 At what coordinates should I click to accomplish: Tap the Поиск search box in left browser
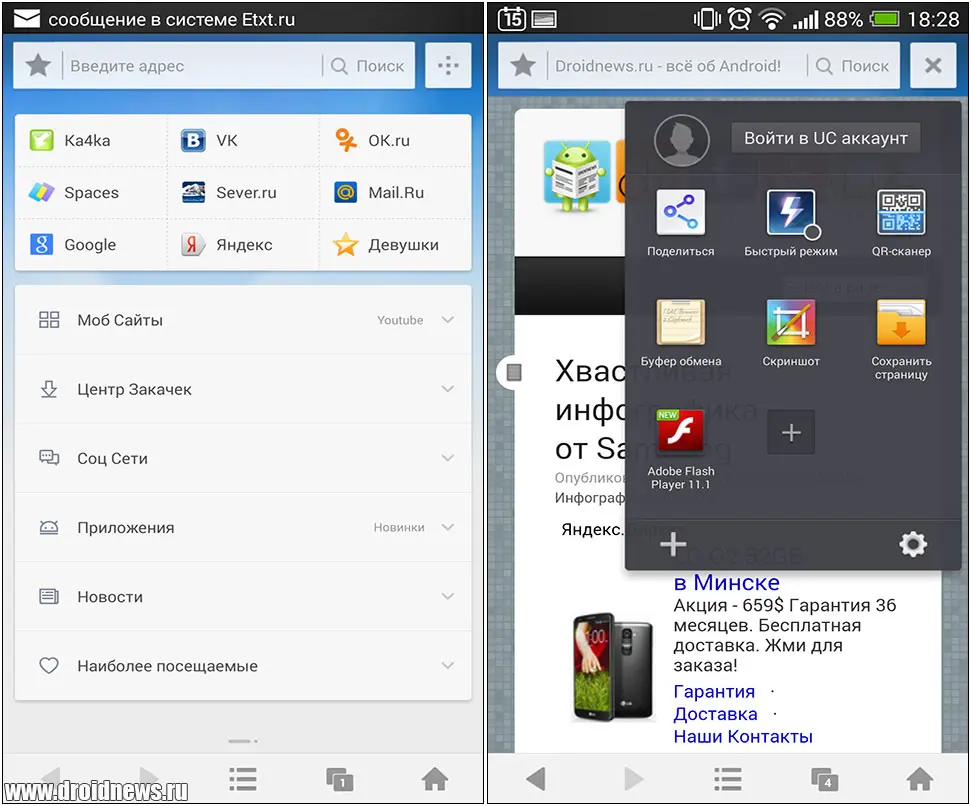pyautogui.click(x=368, y=66)
